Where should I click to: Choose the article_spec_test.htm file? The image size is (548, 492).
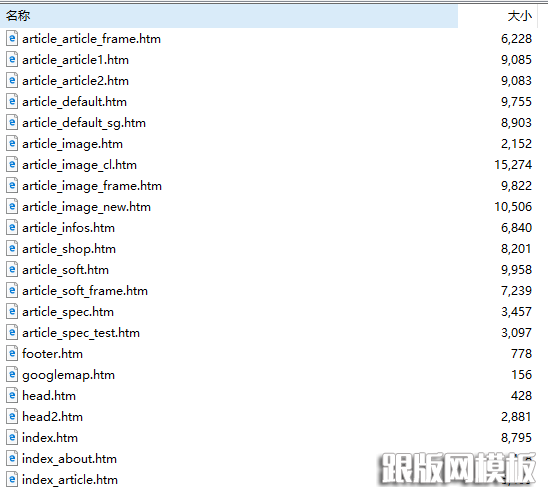click(81, 333)
